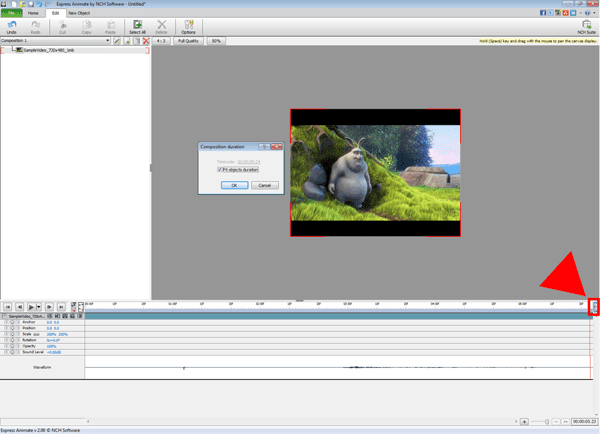
Task: Open the Composition 1 dropdown
Action: click(108, 41)
